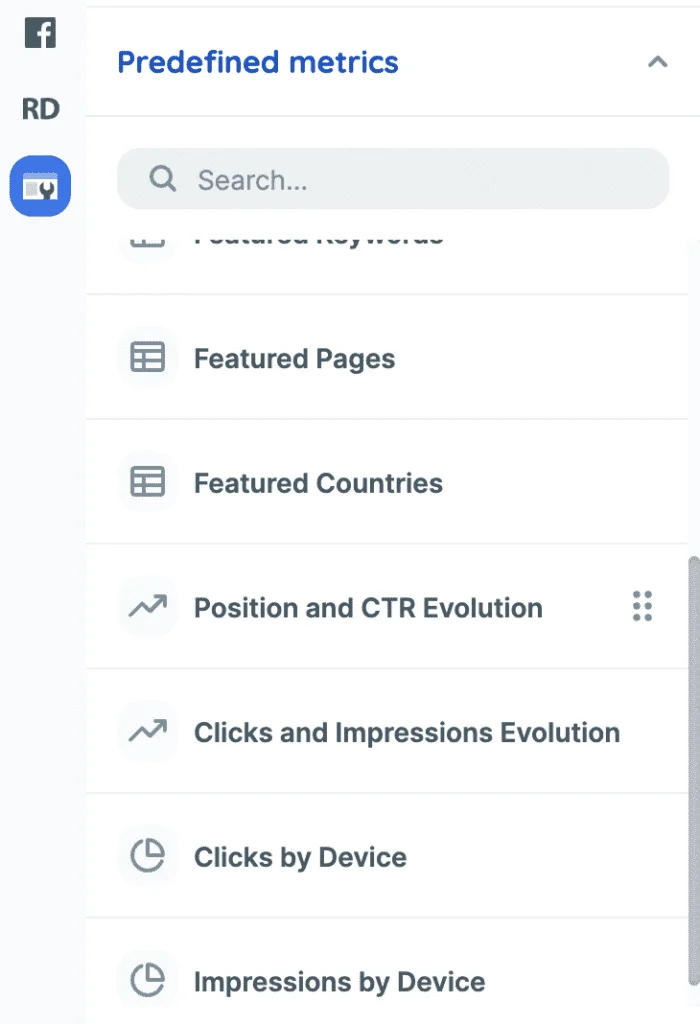Select the Featured Pages metric
The width and height of the screenshot is (700, 1024).
tap(294, 359)
